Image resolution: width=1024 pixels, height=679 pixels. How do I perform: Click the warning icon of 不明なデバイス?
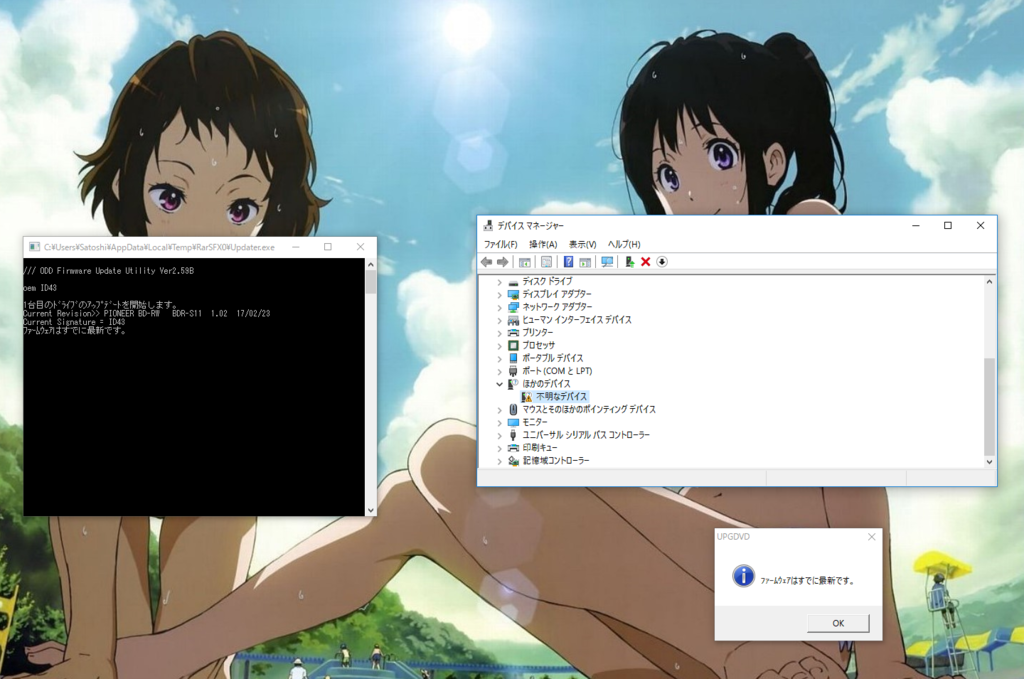(527, 397)
